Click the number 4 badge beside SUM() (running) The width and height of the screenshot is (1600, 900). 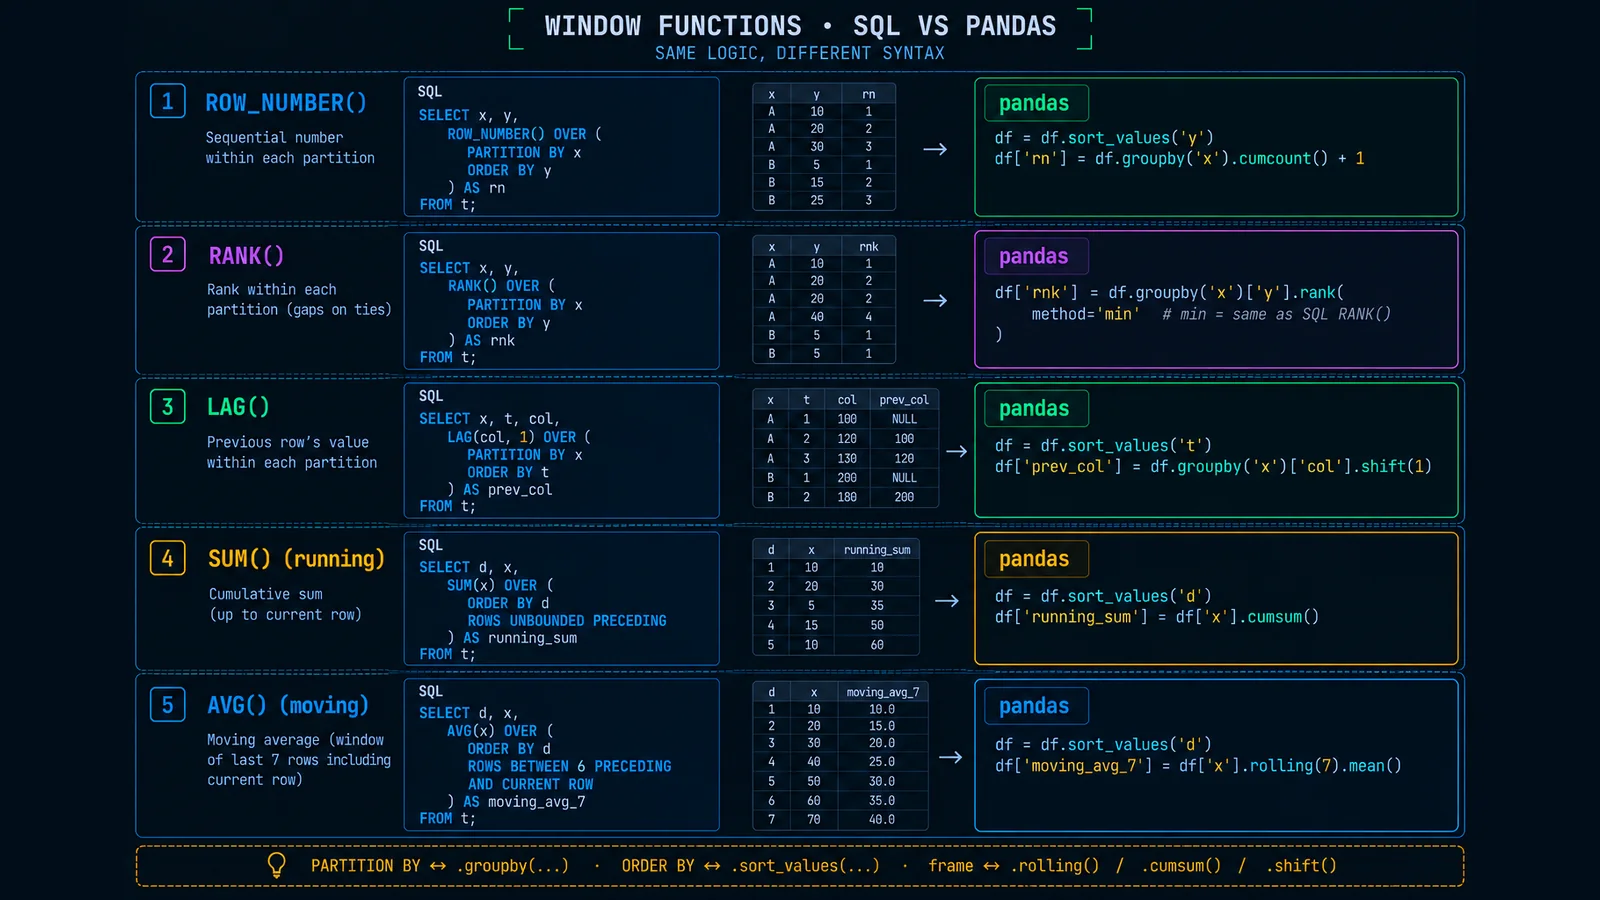point(168,558)
